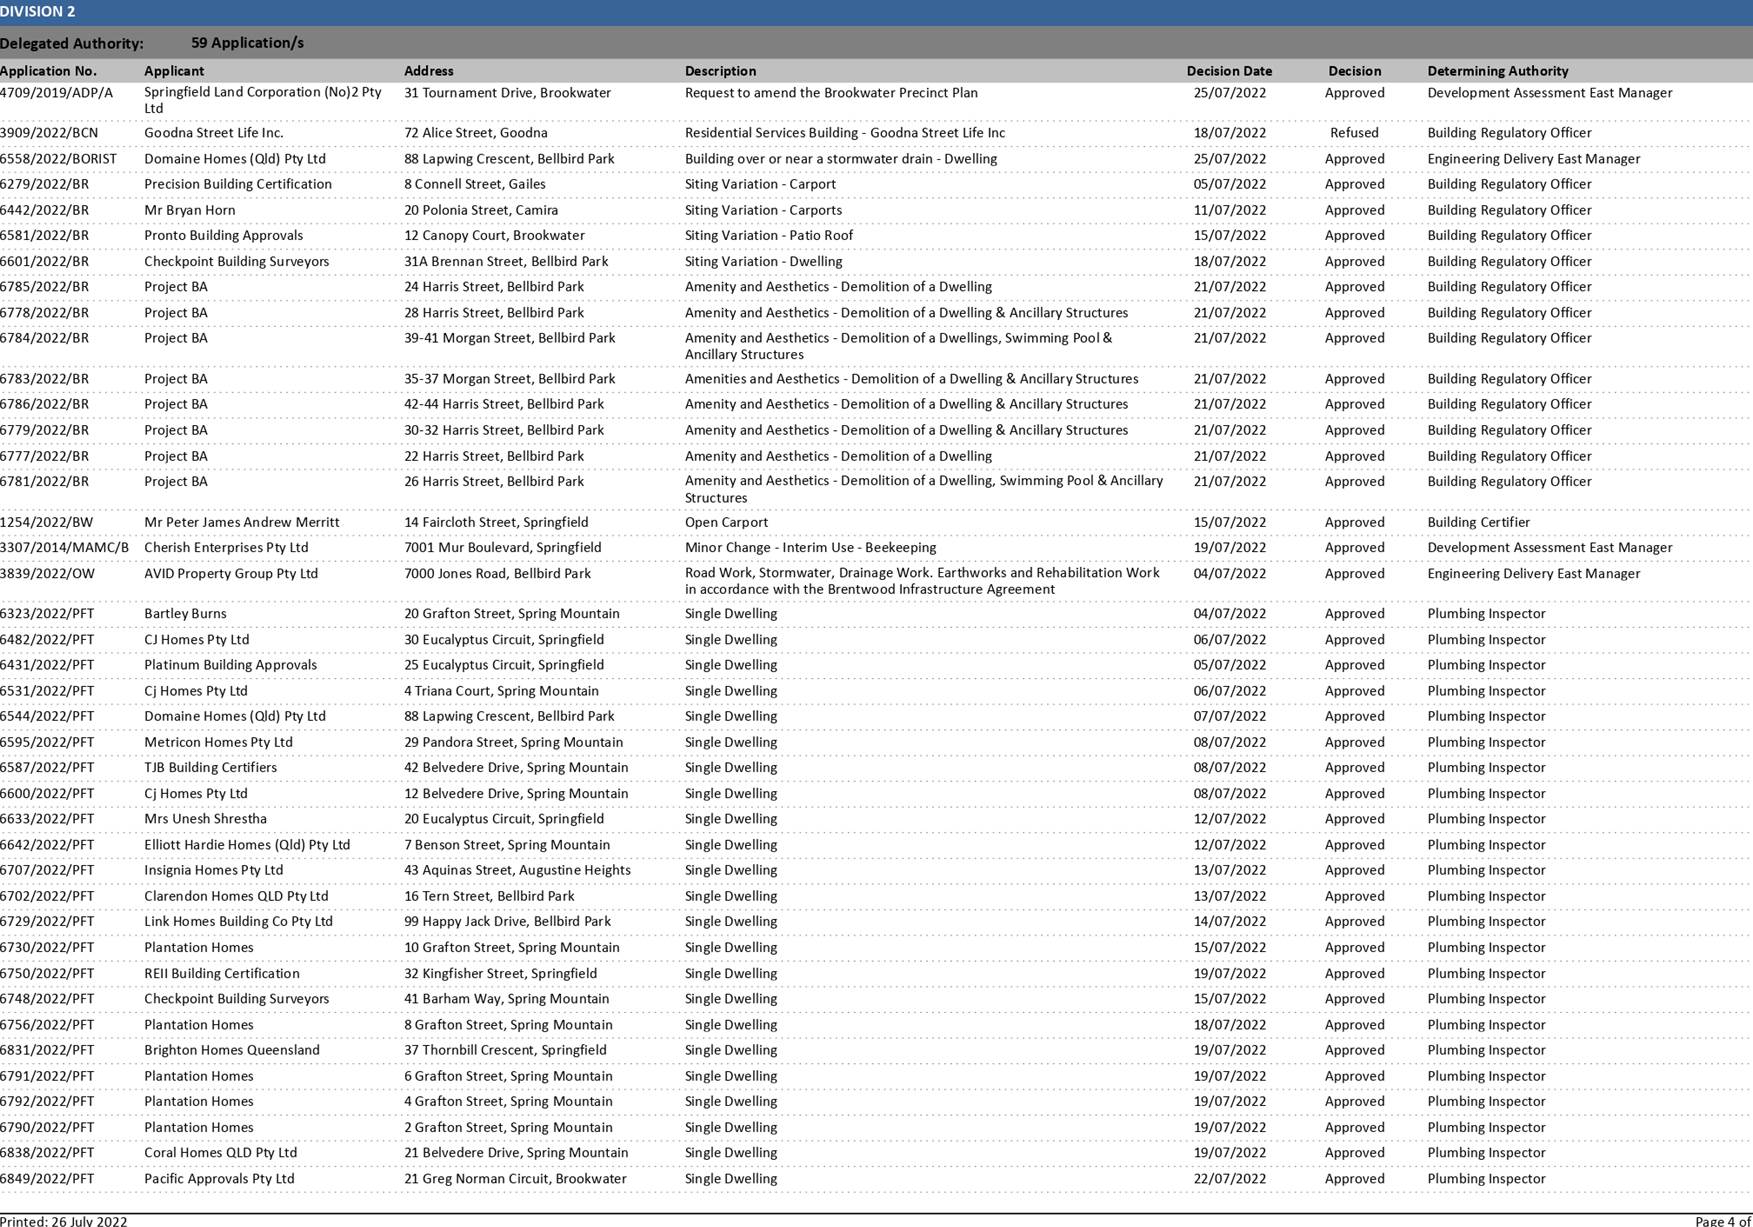Select applicant Platinum Building Approvals
This screenshot has height=1227, width=1753.
230,665
